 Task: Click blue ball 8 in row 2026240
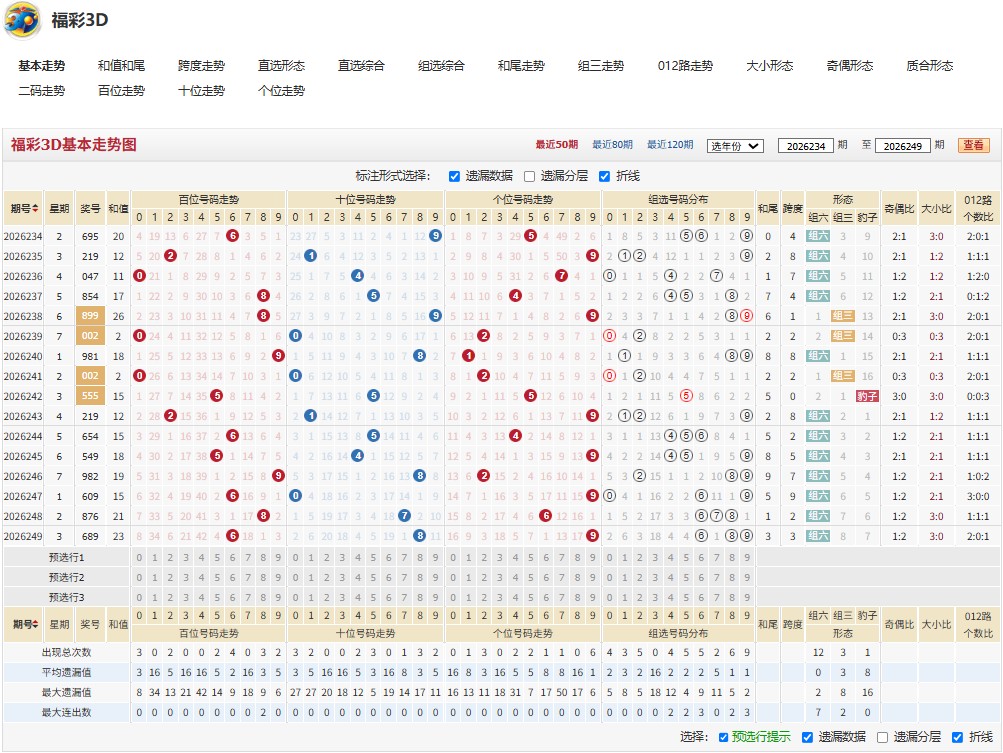point(420,356)
